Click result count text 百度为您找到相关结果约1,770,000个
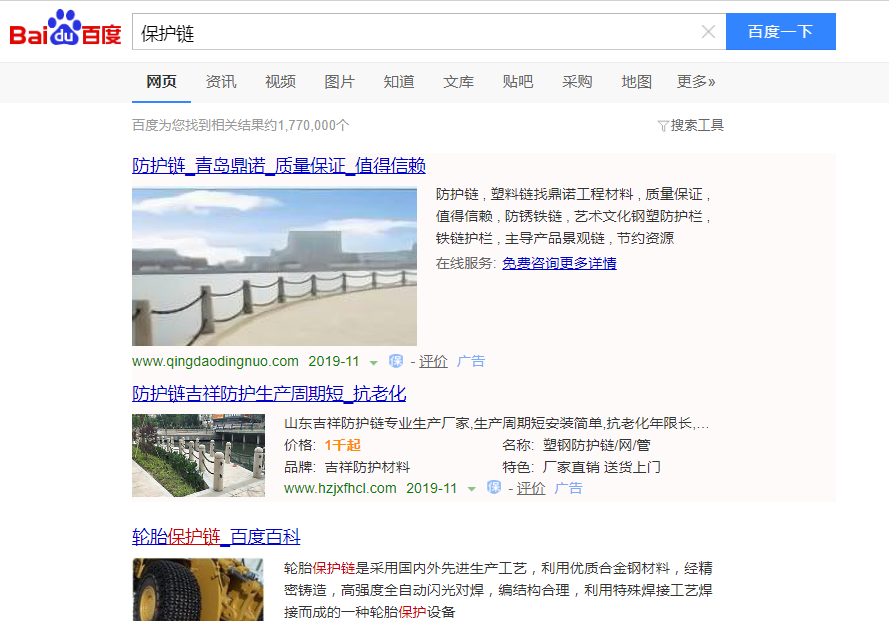This screenshot has height=621, width=889. click(240, 125)
